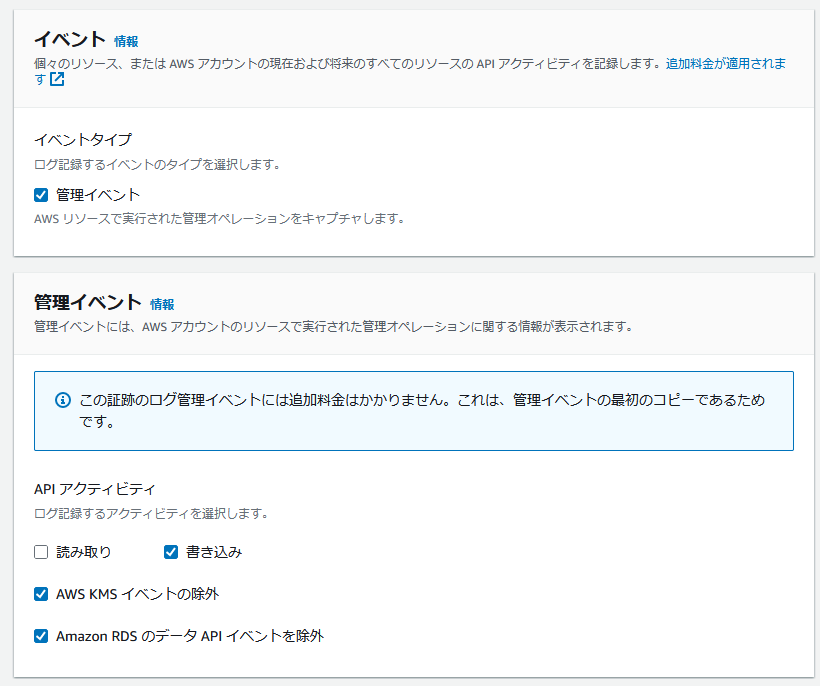Uncheck the 管理イベント event type checkbox

(x=41, y=195)
